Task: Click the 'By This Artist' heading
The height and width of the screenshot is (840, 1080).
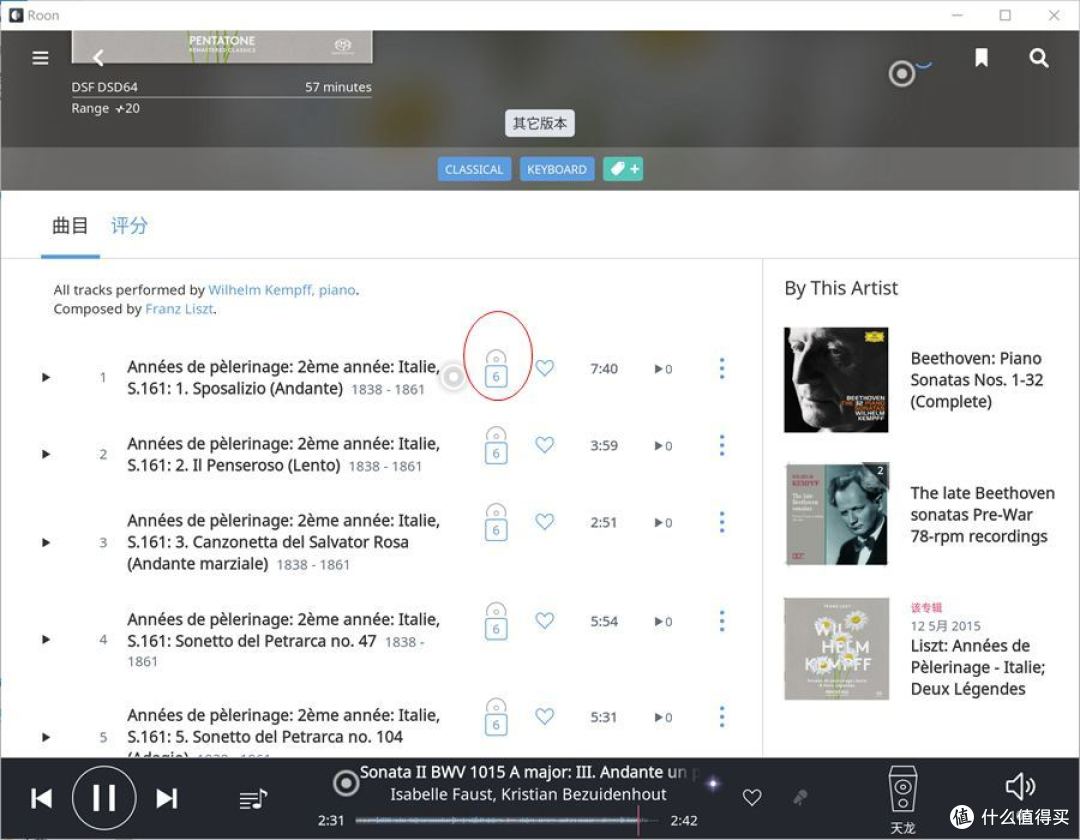Action: click(x=841, y=288)
